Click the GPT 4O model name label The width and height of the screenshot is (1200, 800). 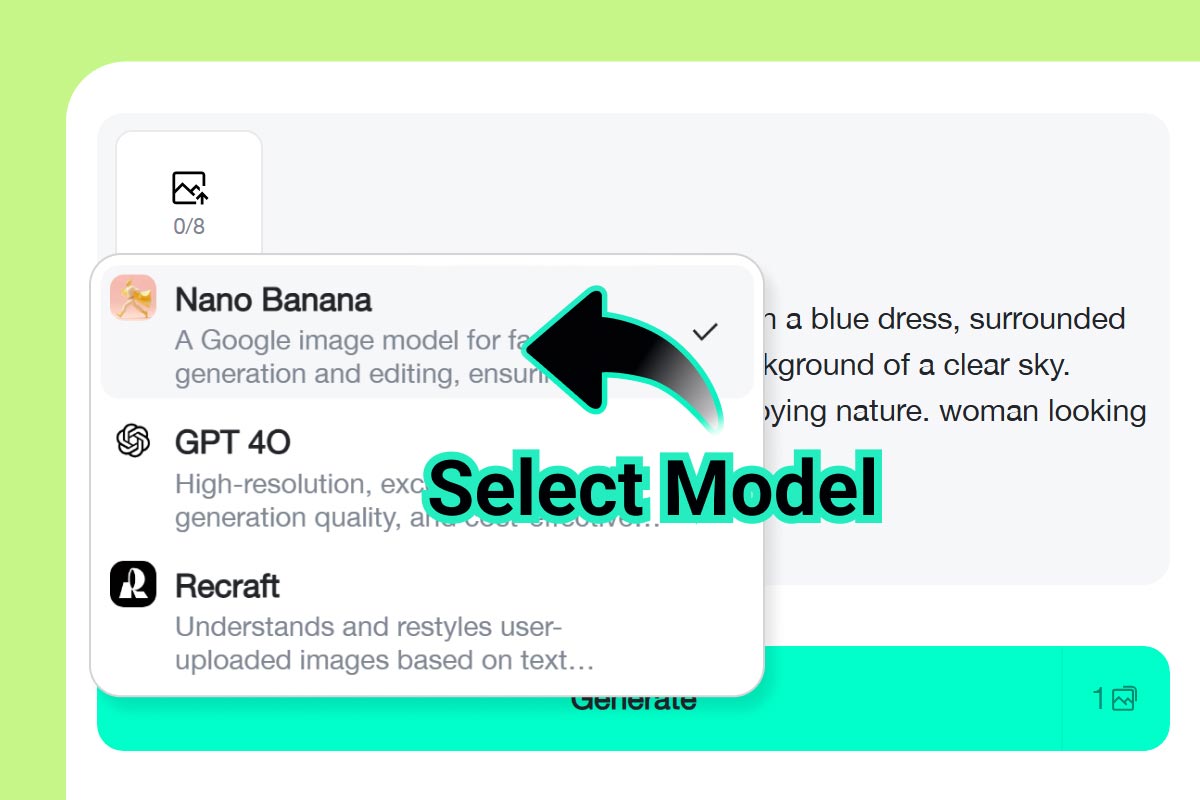point(232,441)
